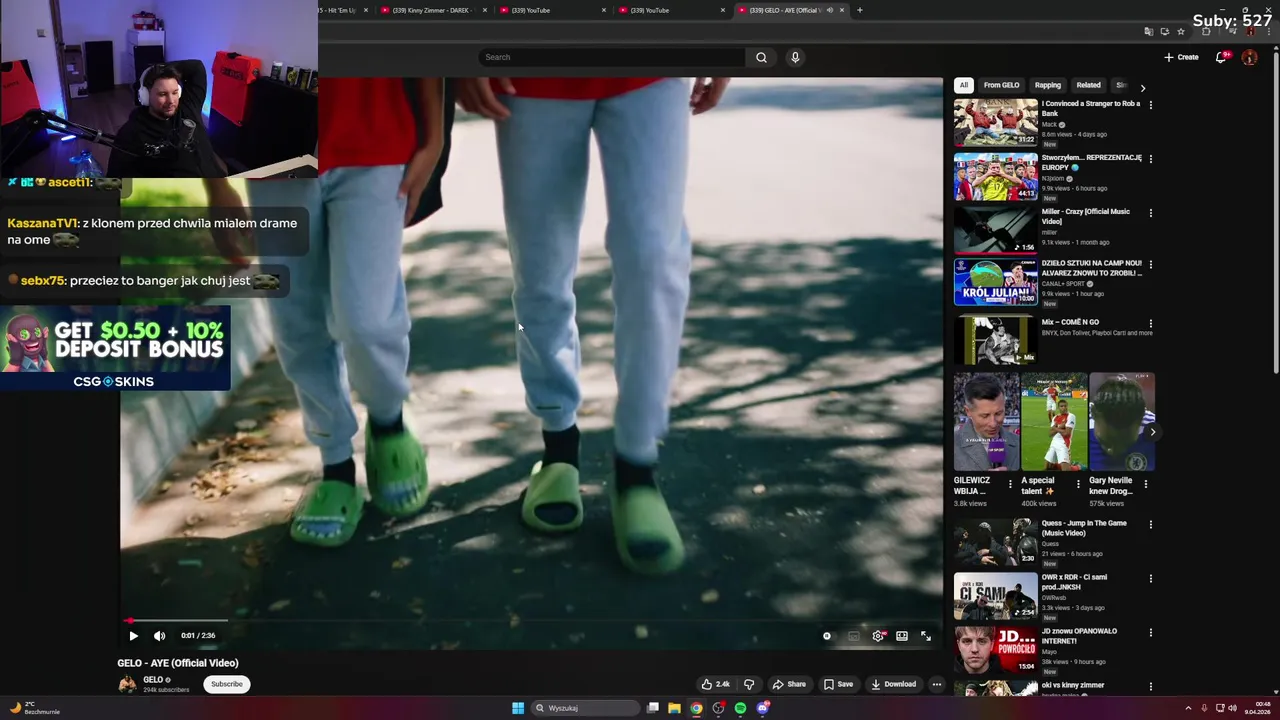
Task: Open 'I Convinced a Stranger to Rob a Bank' thumbnail
Action: point(996,121)
